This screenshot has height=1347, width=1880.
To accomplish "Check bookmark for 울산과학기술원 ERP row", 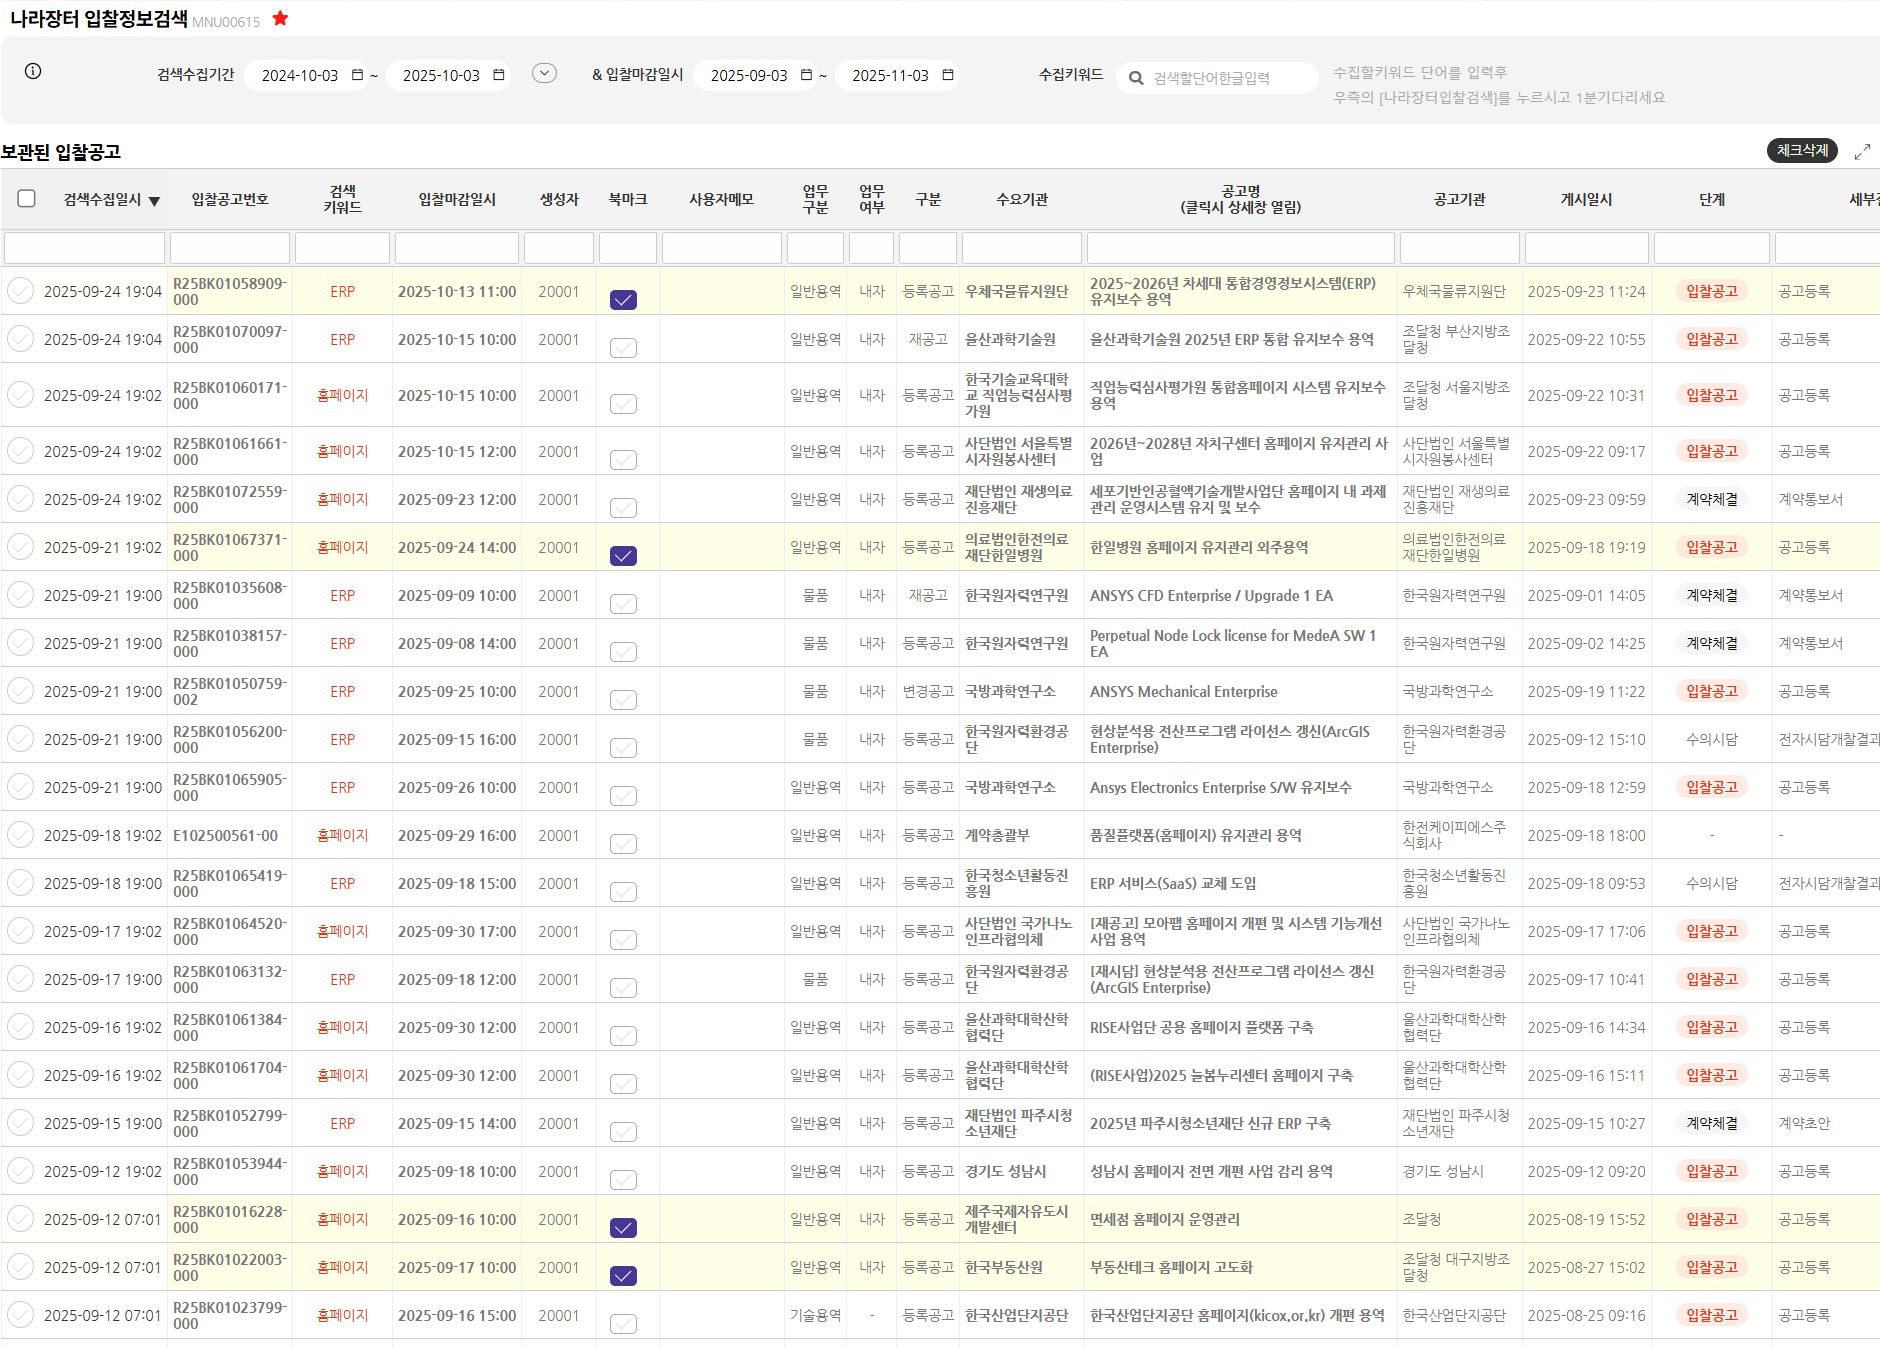I will pos(623,347).
